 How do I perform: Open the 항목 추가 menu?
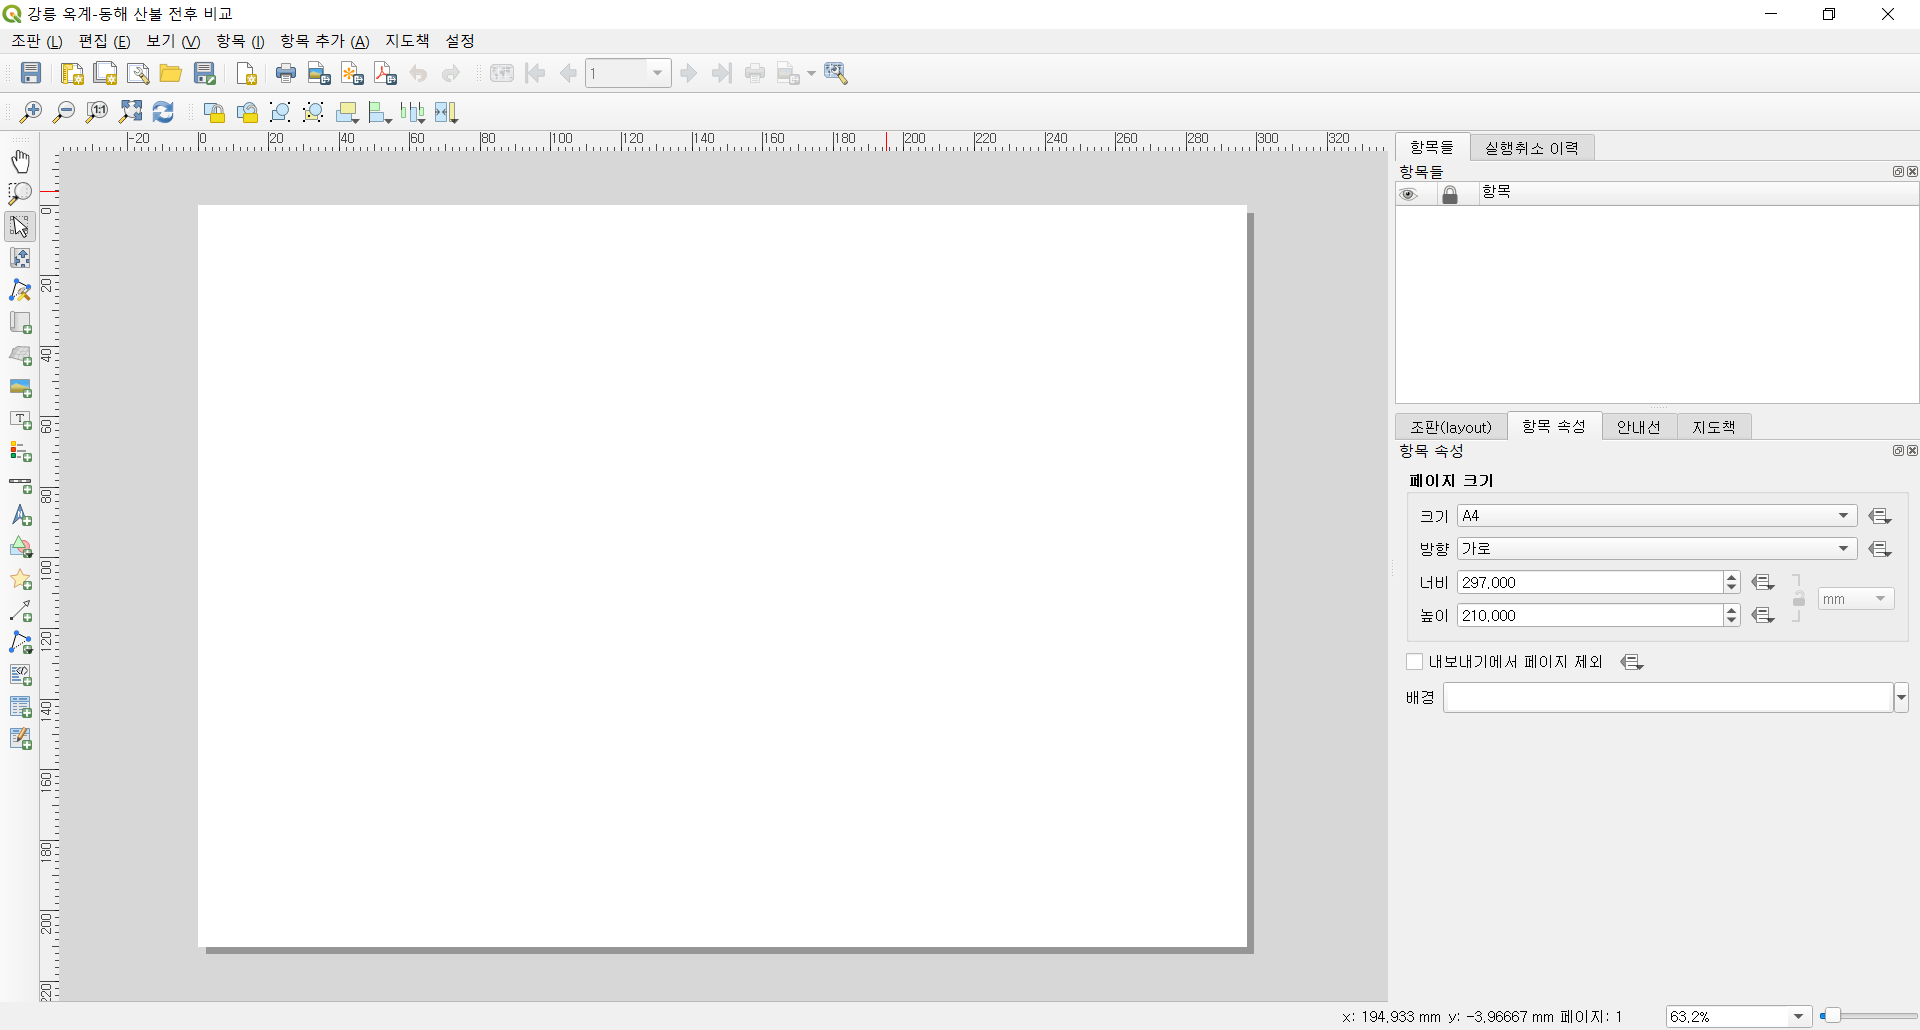point(325,41)
